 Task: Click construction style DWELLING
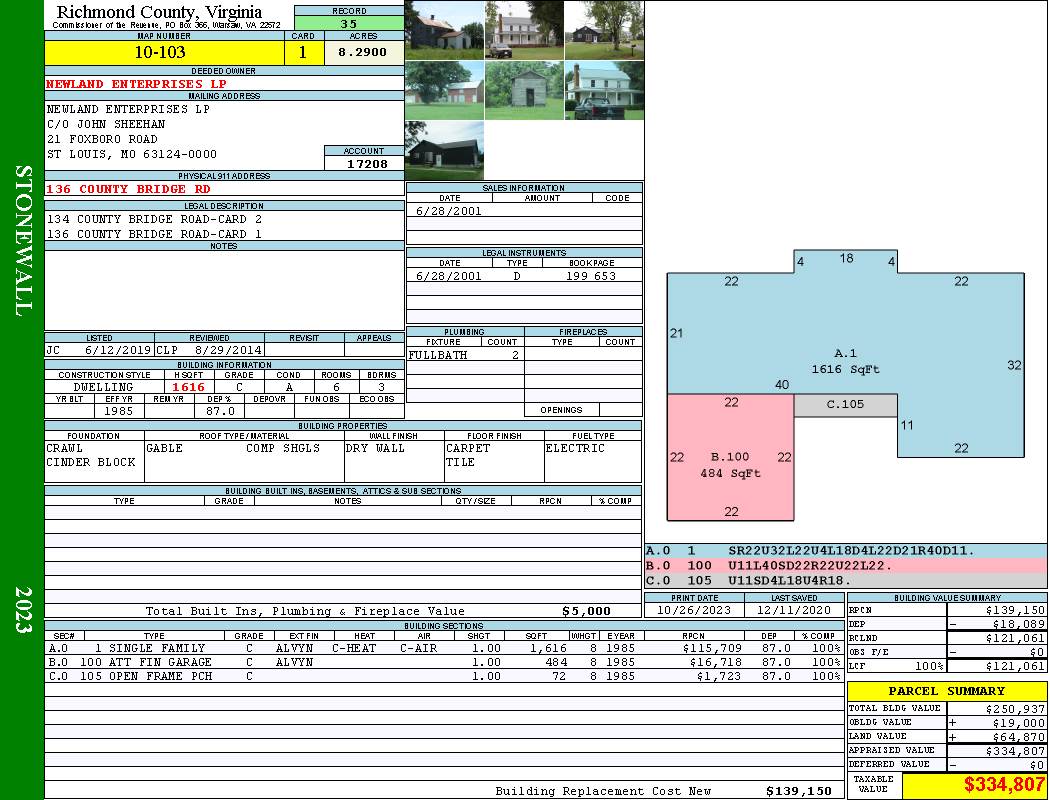tap(104, 387)
